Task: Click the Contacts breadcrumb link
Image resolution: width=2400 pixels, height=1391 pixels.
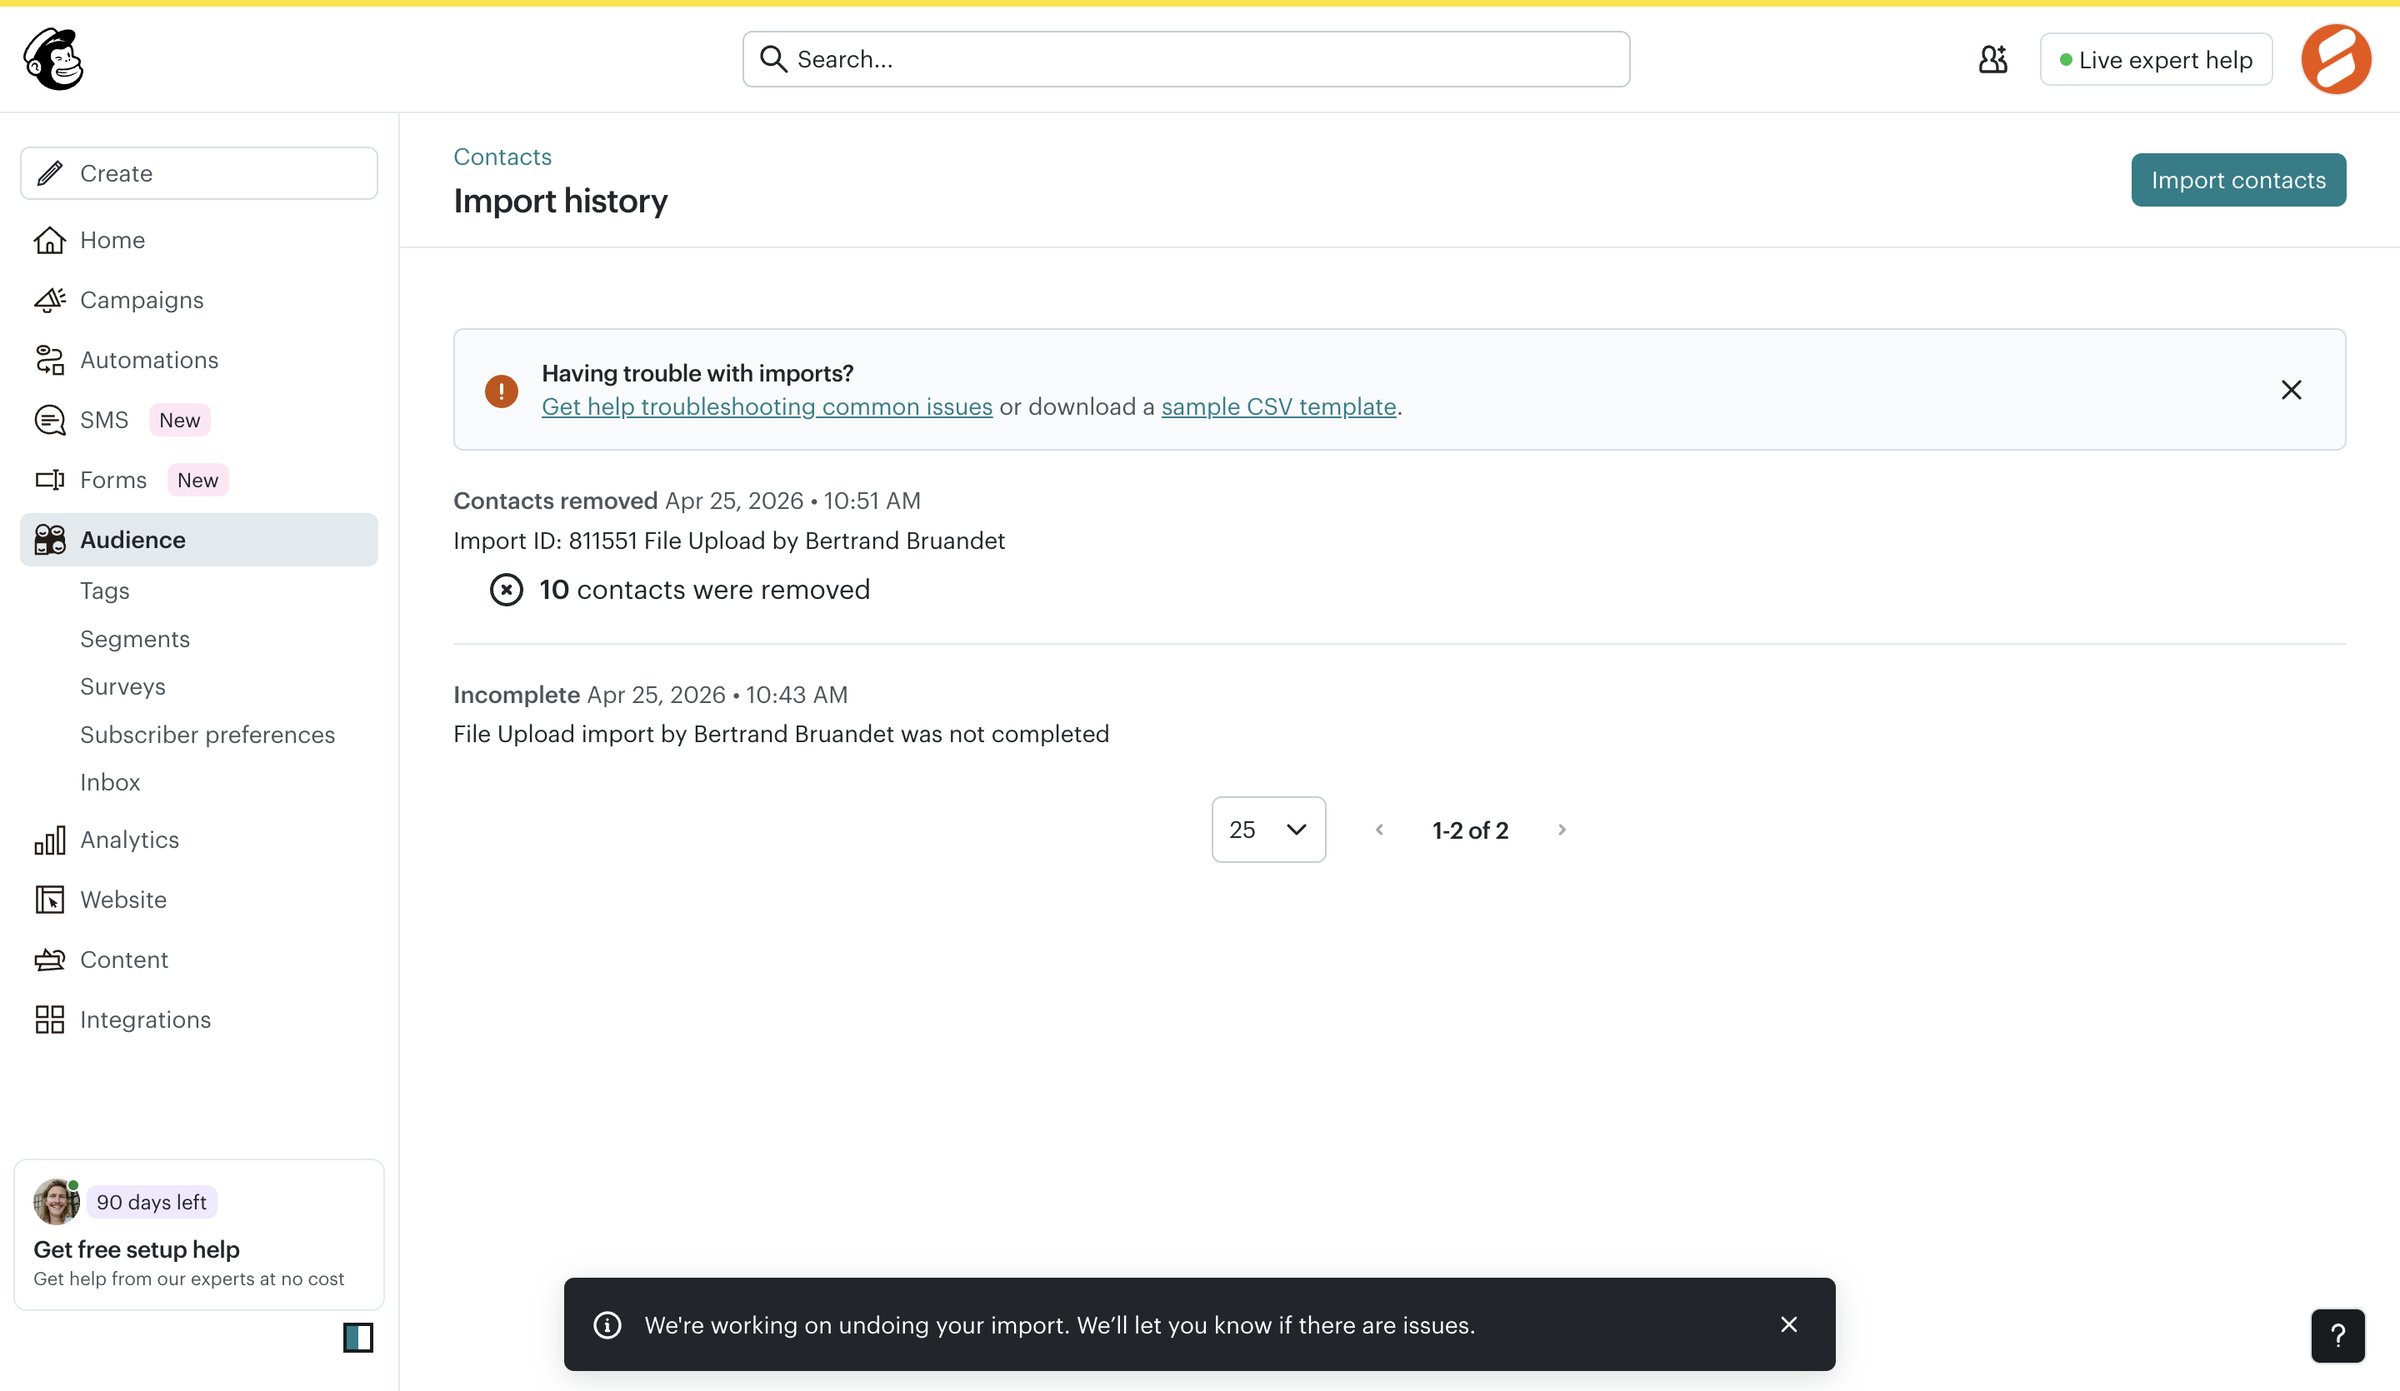Action: coord(502,157)
